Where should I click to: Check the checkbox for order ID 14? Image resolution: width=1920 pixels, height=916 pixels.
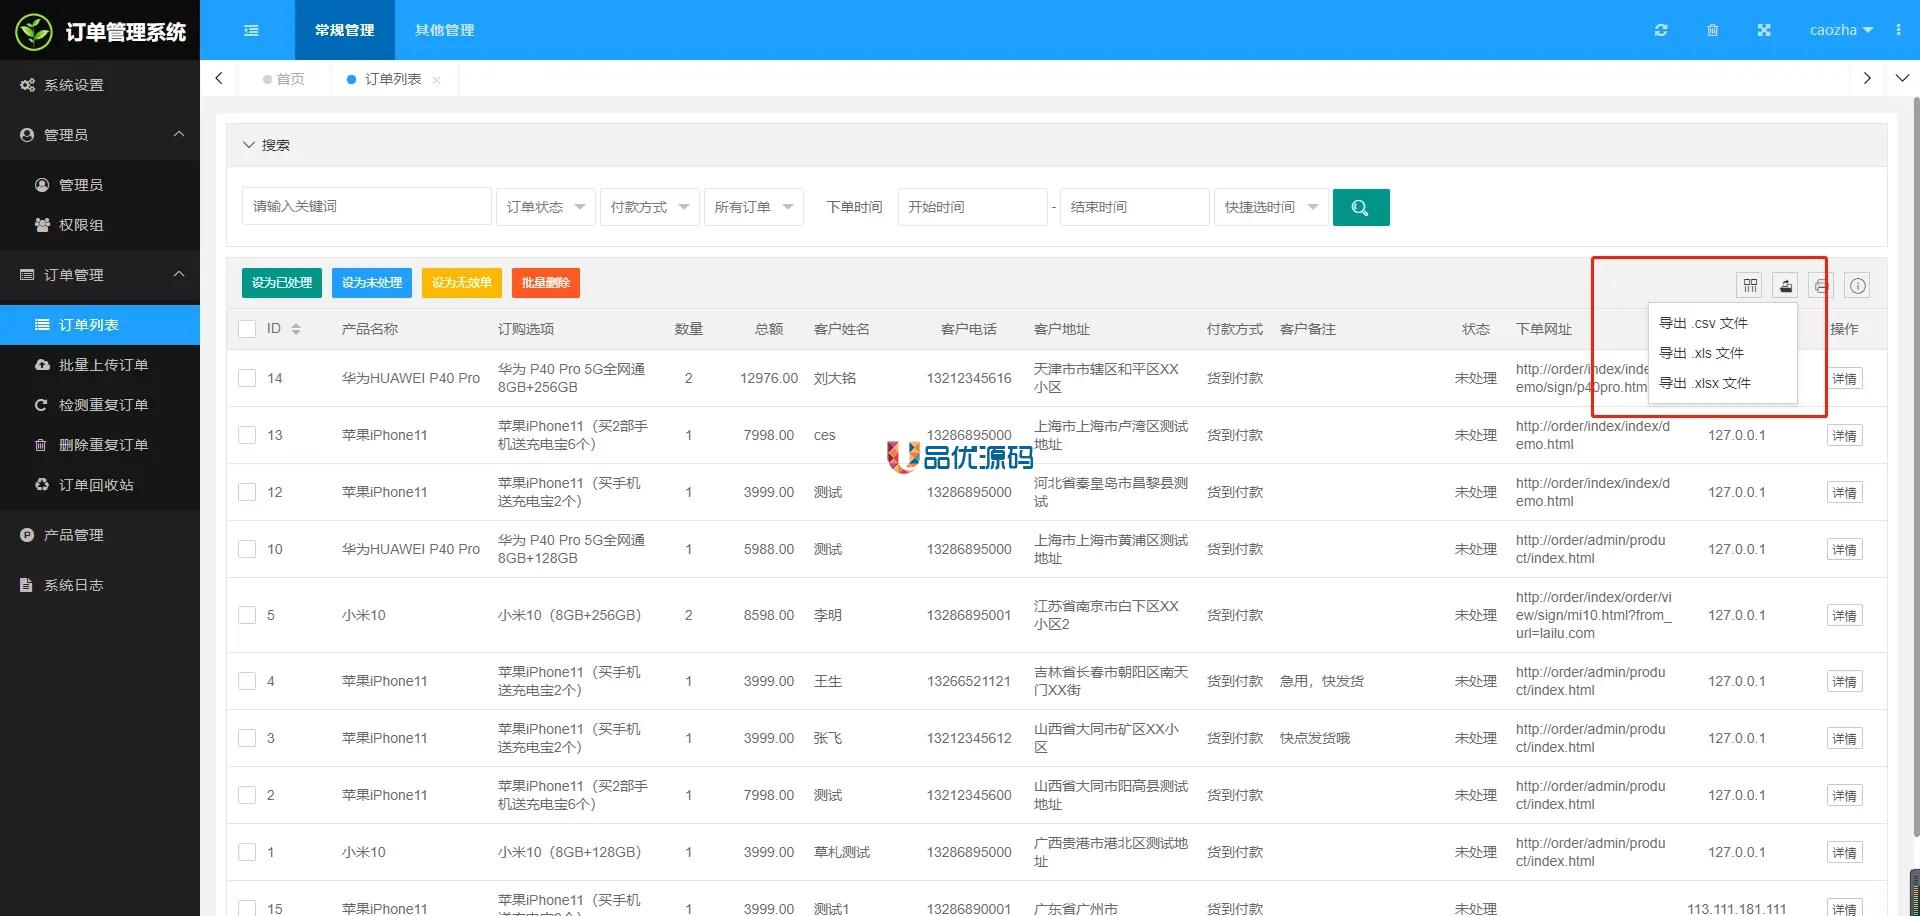(247, 378)
